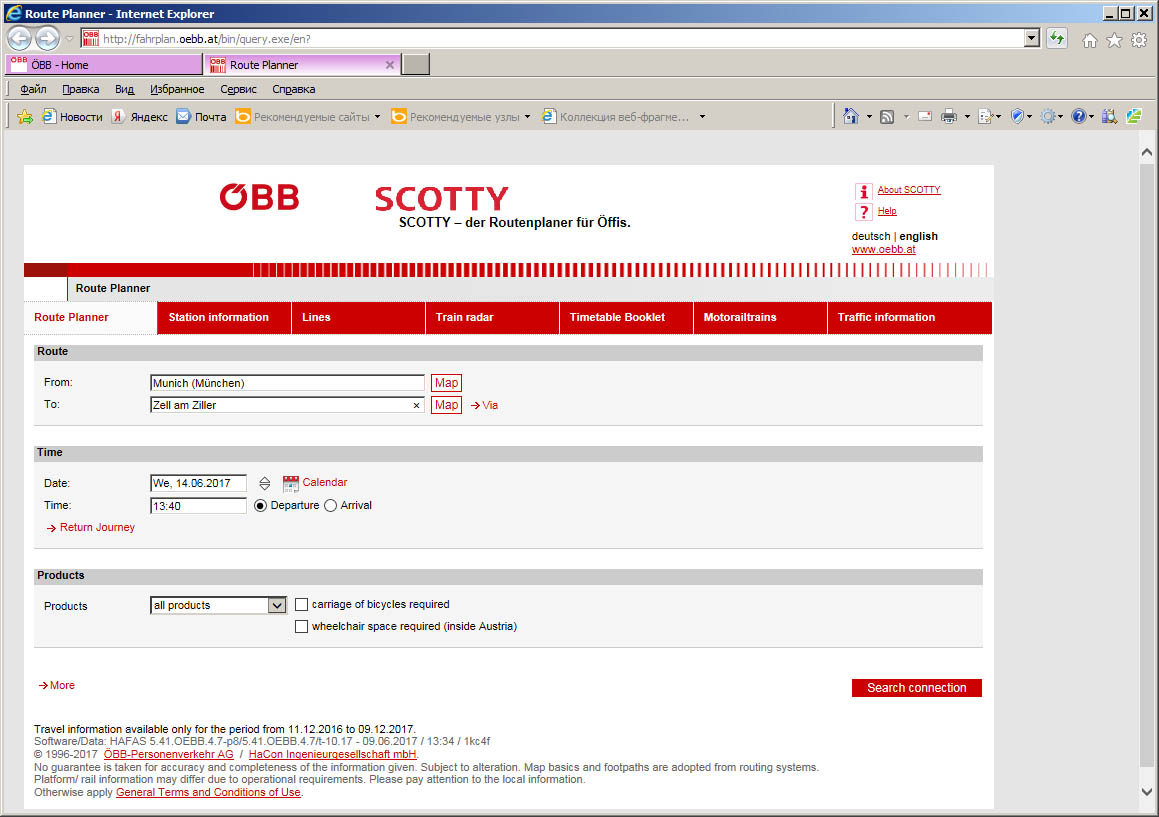Enable wheelchair space required checkbox
The height and width of the screenshot is (817, 1159).
click(x=302, y=627)
